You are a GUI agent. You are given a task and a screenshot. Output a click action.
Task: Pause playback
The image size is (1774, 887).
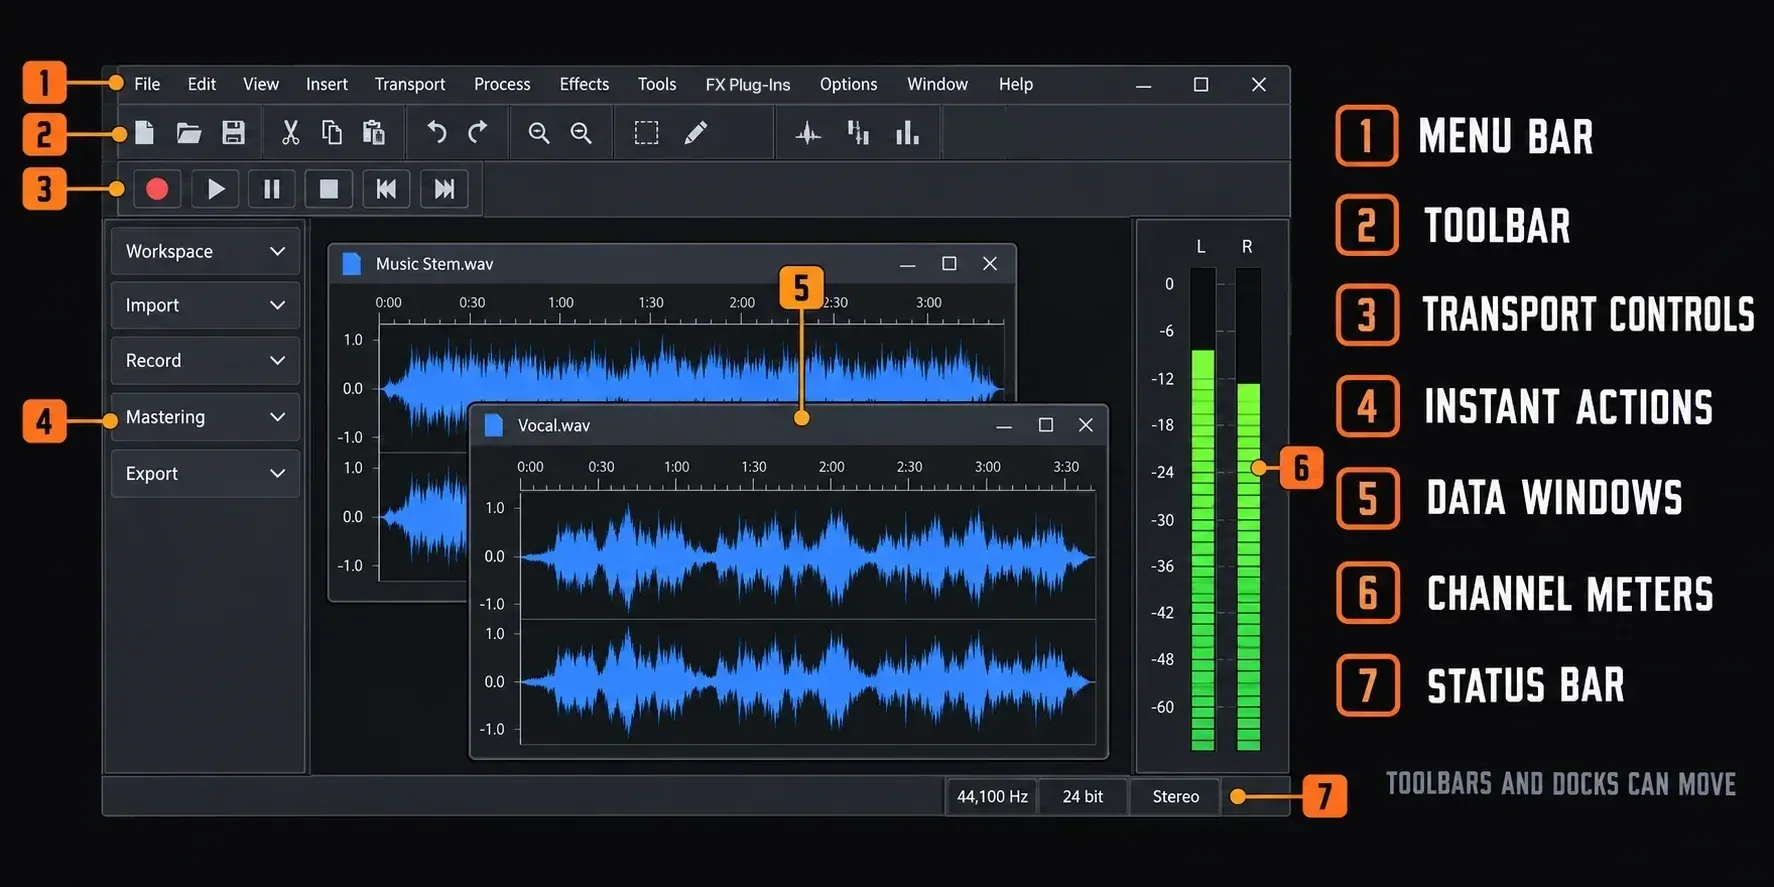[272, 189]
